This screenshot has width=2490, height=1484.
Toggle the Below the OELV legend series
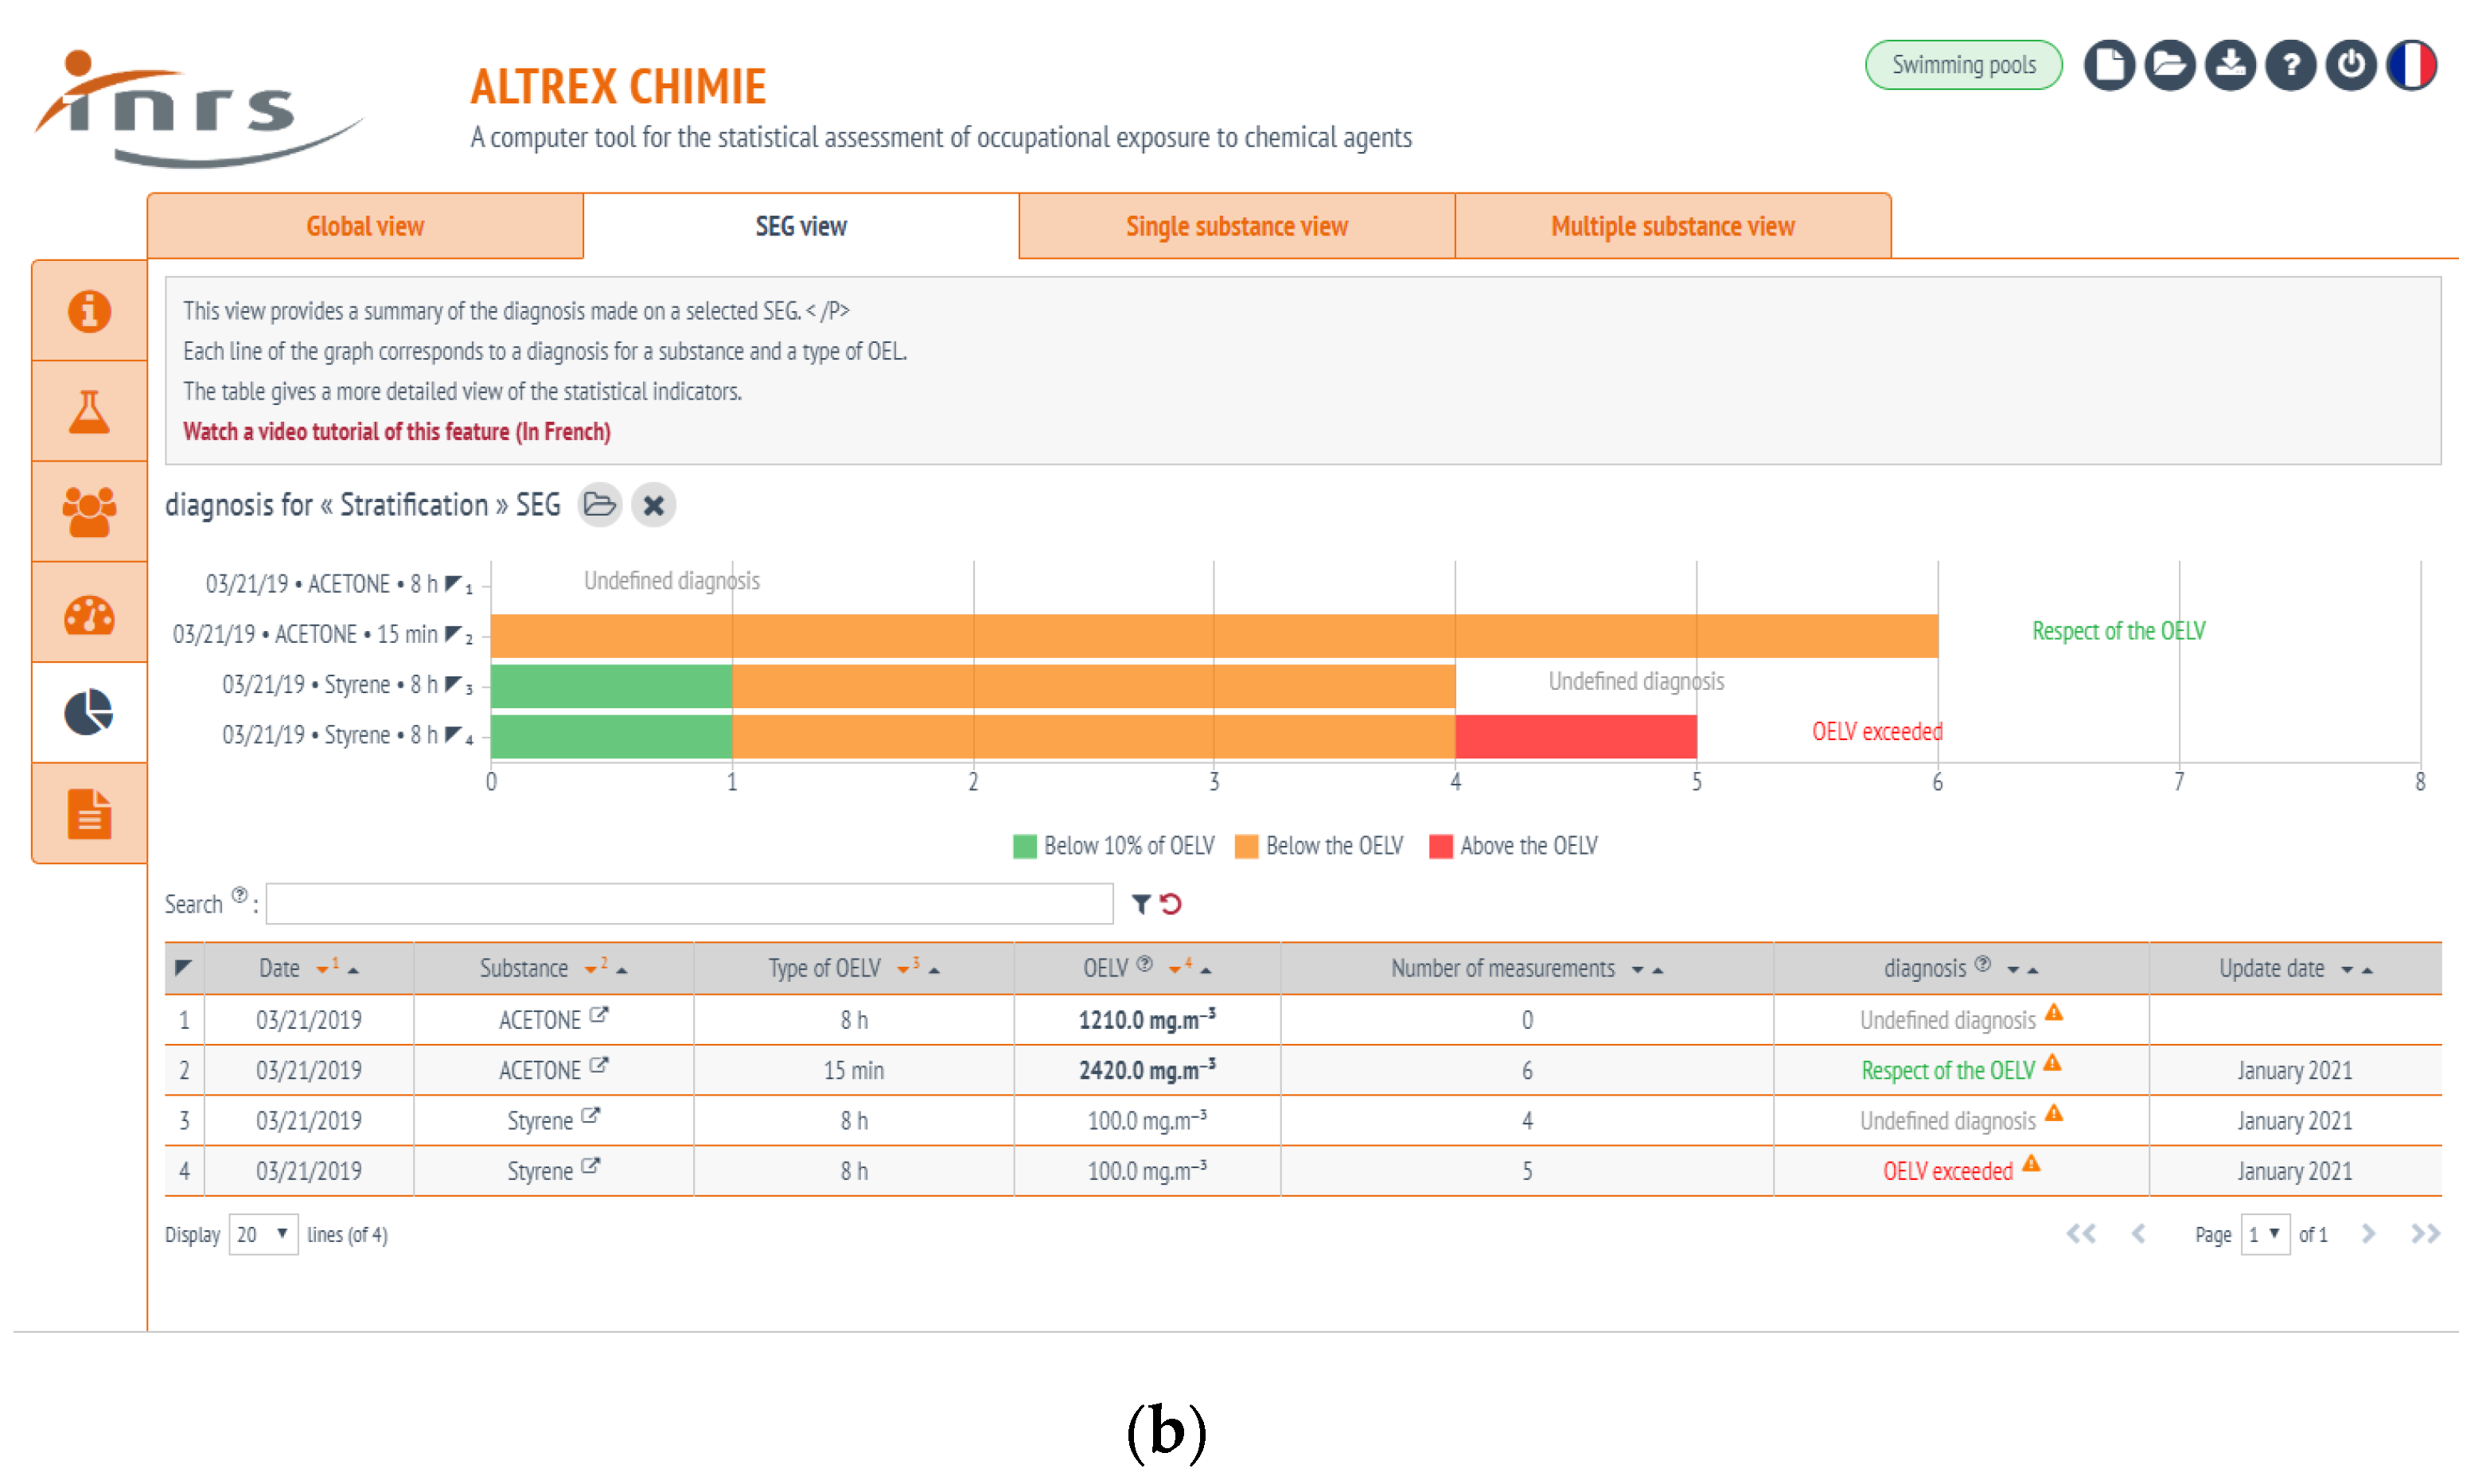[x=1320, y=846]
